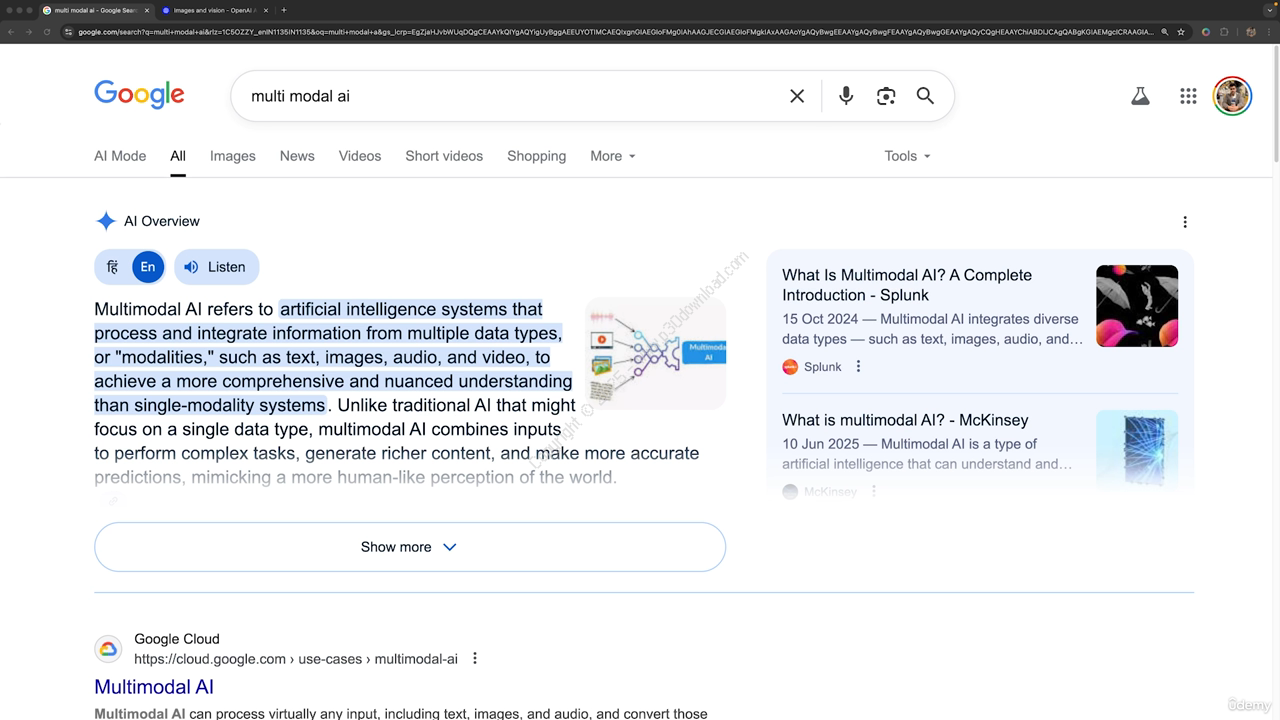This screenshot has height=720, width=1280.
Task: Close the Google Search tab
Action: pyautogui.click(x=147, y=10)
